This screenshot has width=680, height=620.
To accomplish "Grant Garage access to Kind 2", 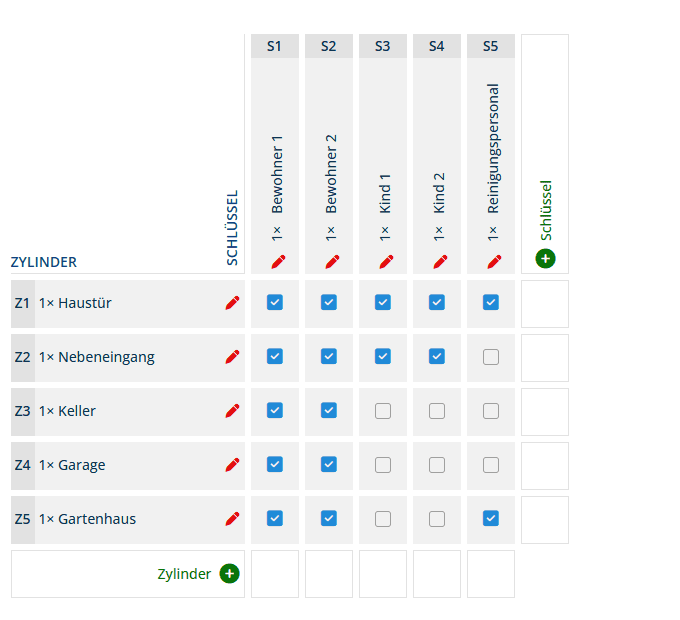I will [437, 464].
